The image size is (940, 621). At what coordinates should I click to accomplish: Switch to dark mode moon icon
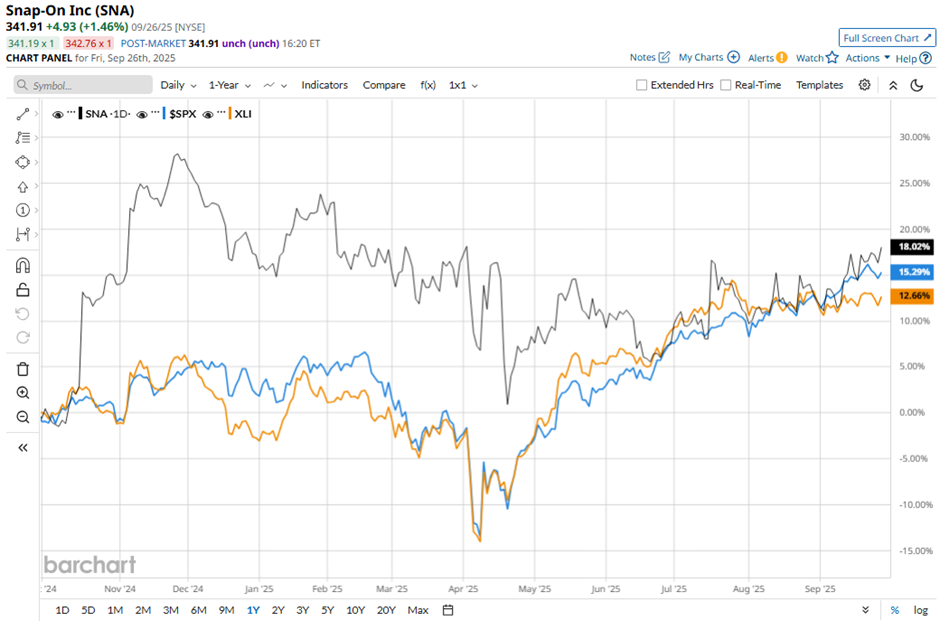tap(917, 85)
